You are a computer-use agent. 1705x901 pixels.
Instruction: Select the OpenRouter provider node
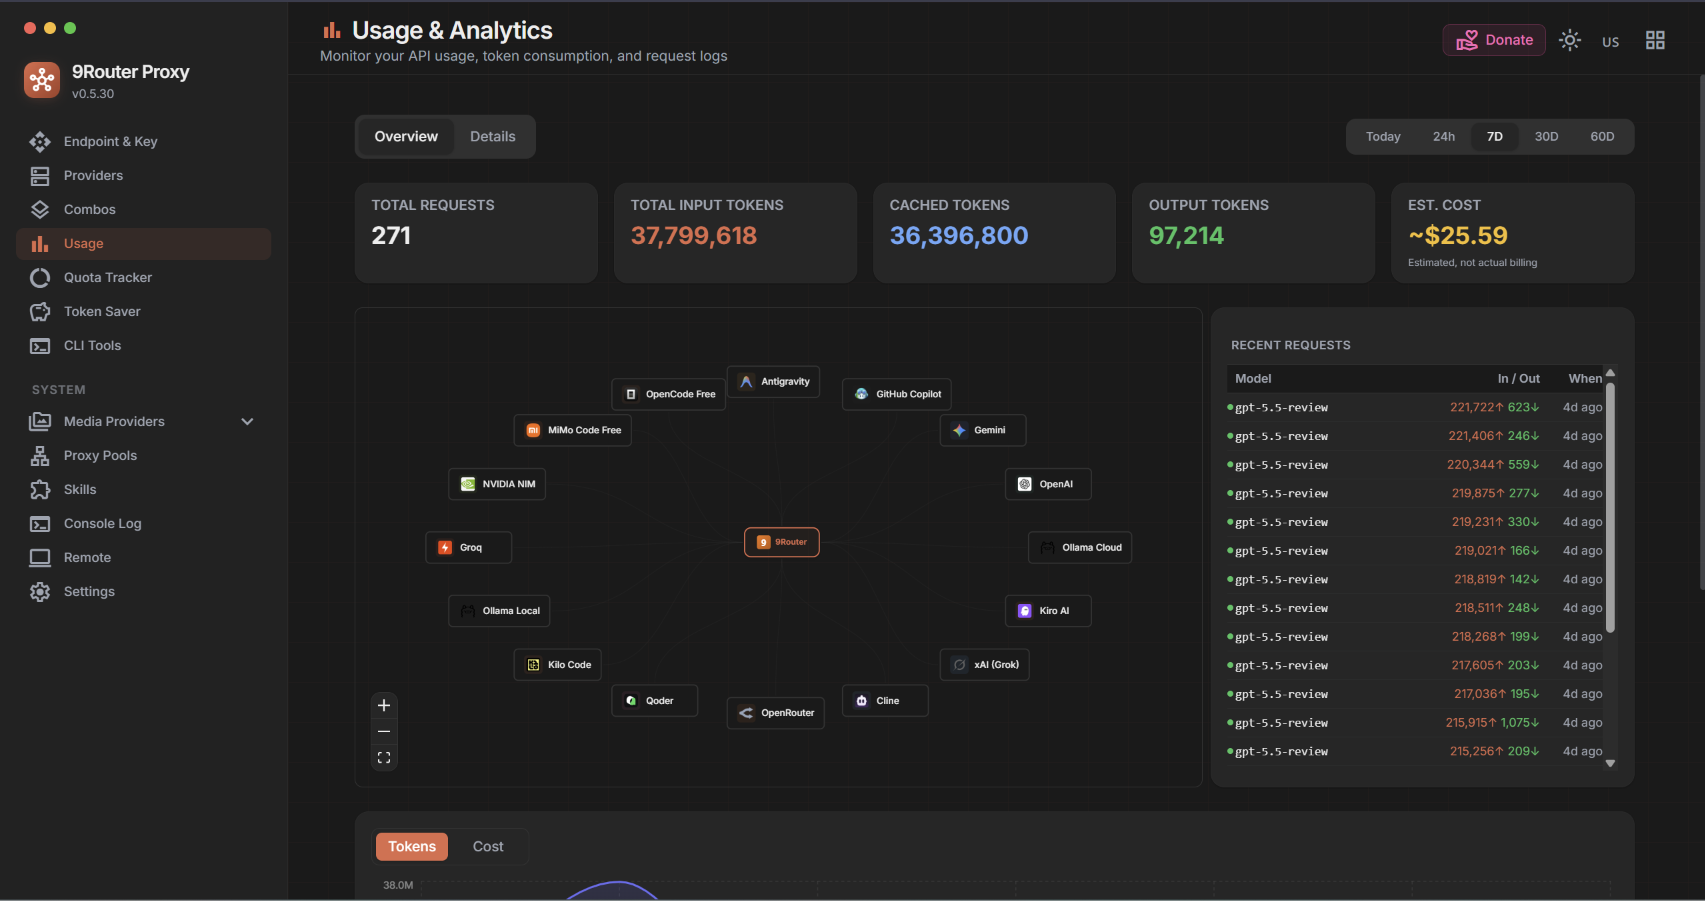(776, 713)
